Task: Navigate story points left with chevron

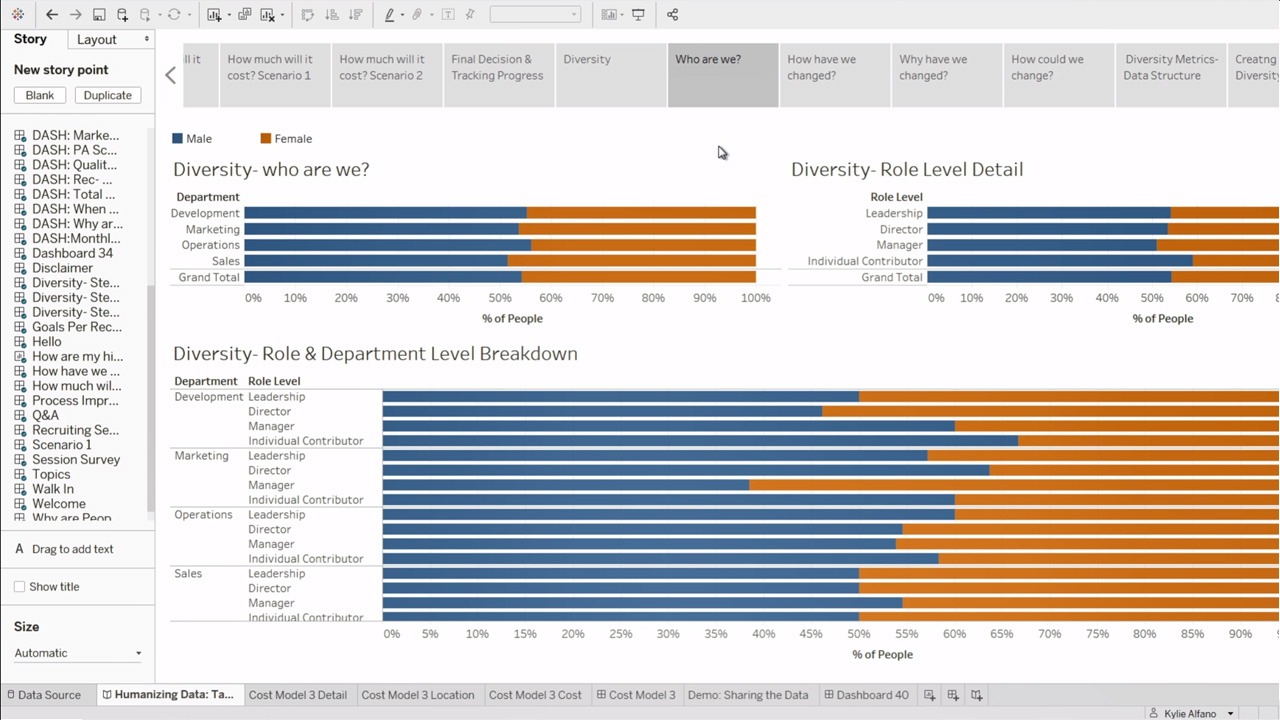Action: point(170,75)
